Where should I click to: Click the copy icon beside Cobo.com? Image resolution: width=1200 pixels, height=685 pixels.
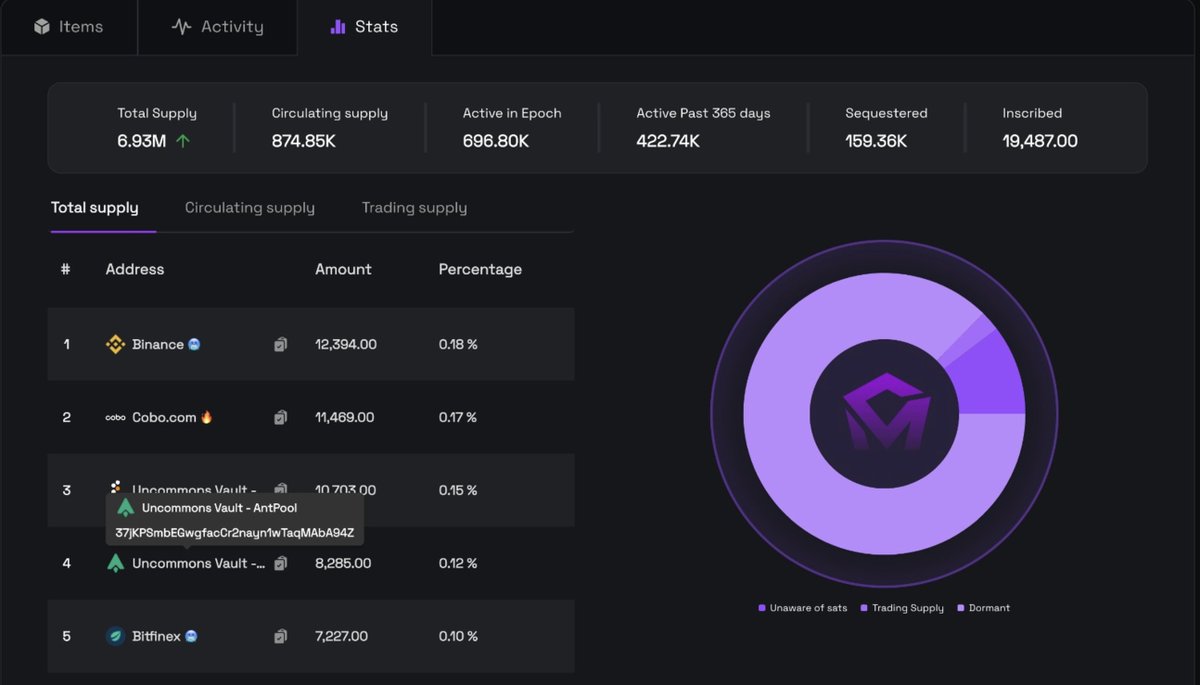pyautogui.click(x=280, y=417)
